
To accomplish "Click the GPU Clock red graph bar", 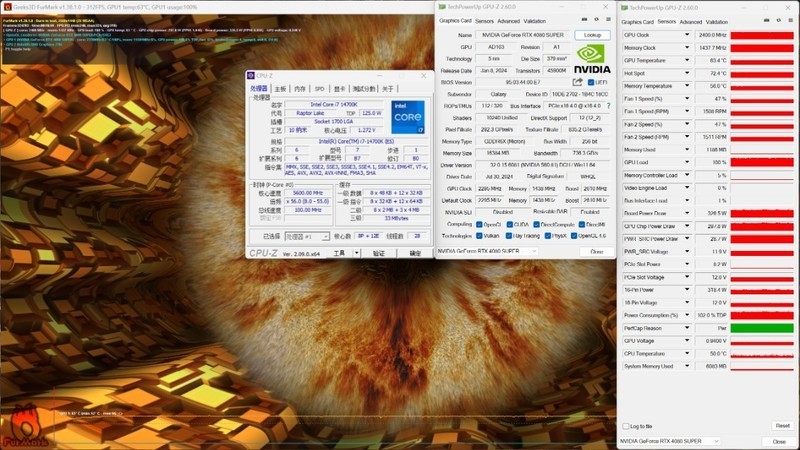I will 762,35.
